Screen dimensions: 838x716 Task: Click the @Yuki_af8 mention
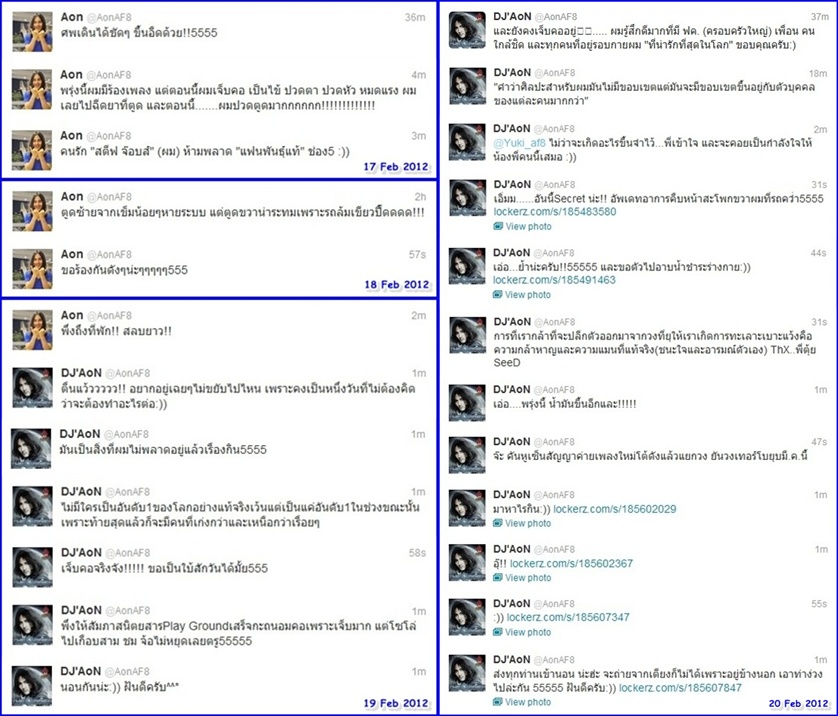[x=519, y=143]
